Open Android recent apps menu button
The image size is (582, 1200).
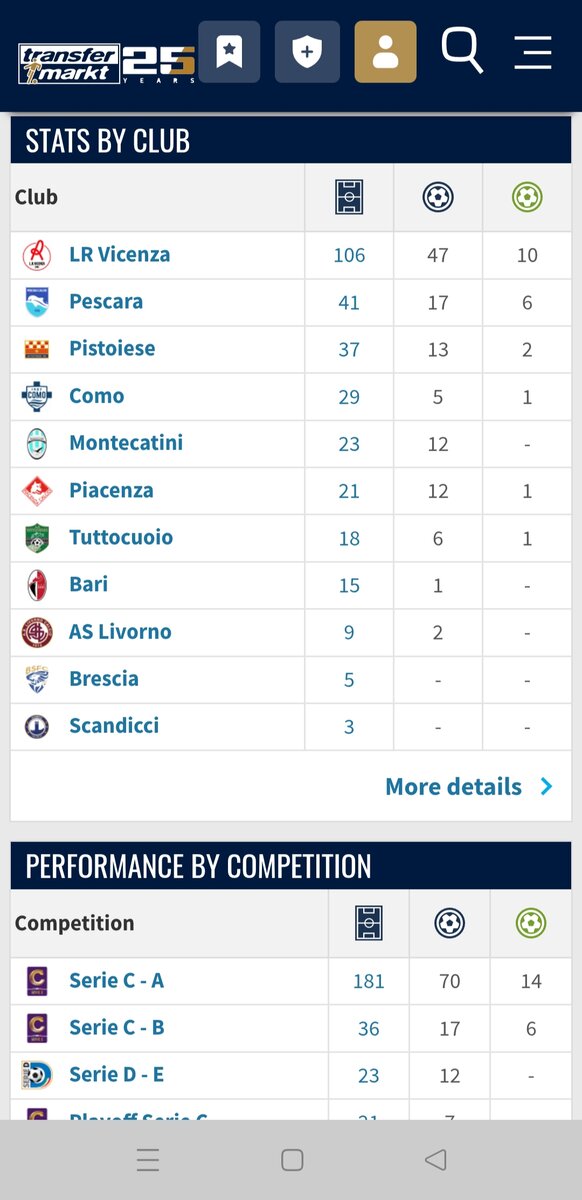(147, 1160)
